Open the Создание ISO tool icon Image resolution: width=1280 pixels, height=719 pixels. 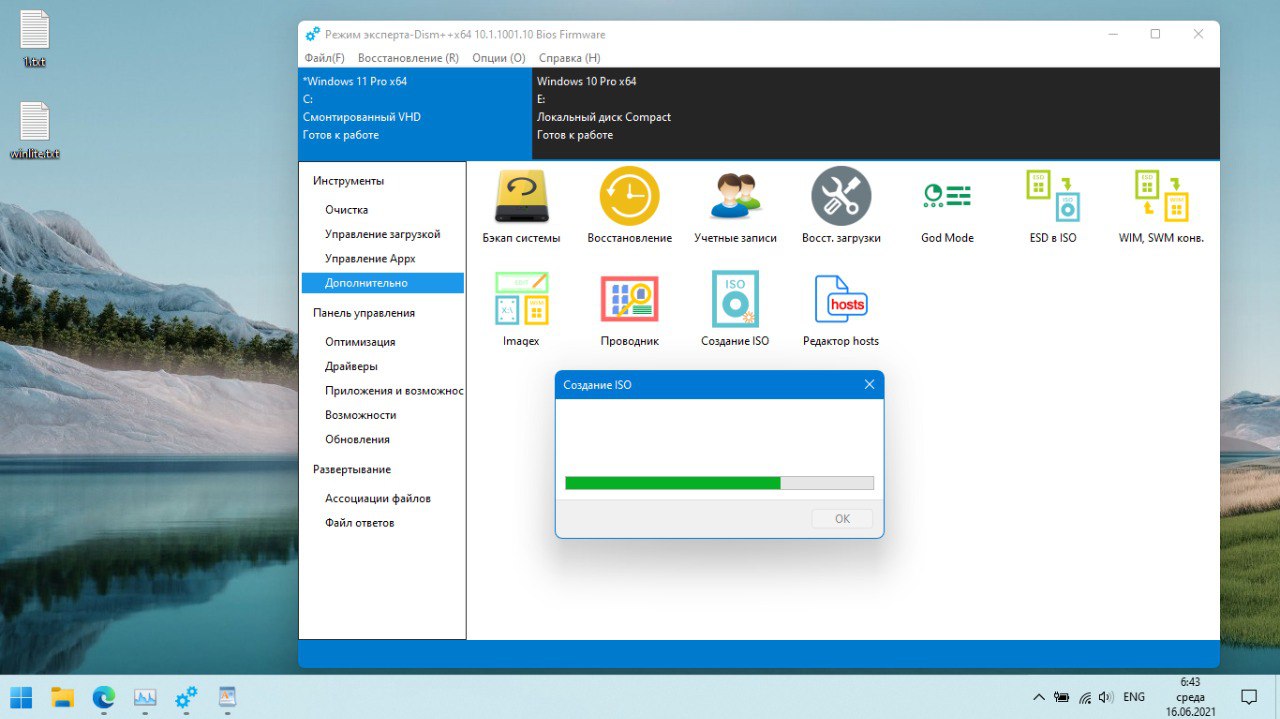coord(735,299)
